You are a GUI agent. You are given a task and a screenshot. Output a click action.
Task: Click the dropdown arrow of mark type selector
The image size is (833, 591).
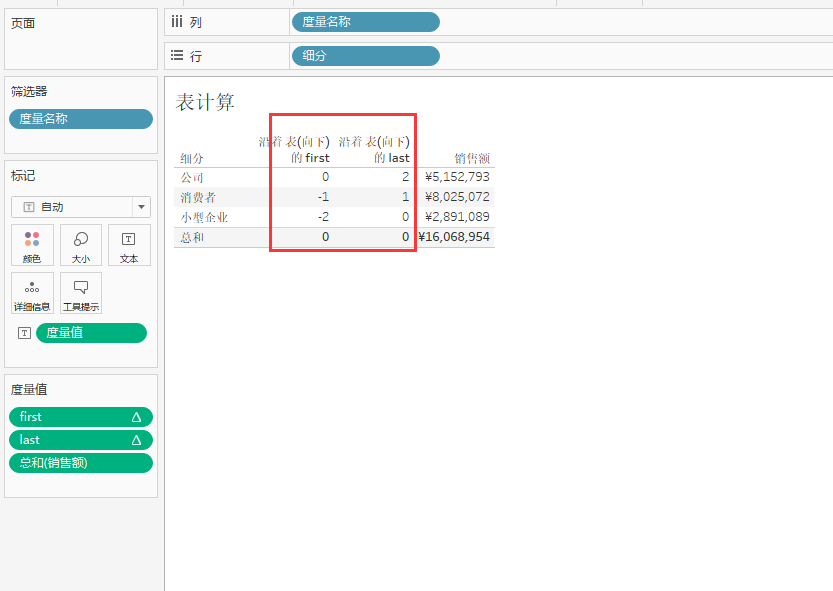click(x=141, y=207)
